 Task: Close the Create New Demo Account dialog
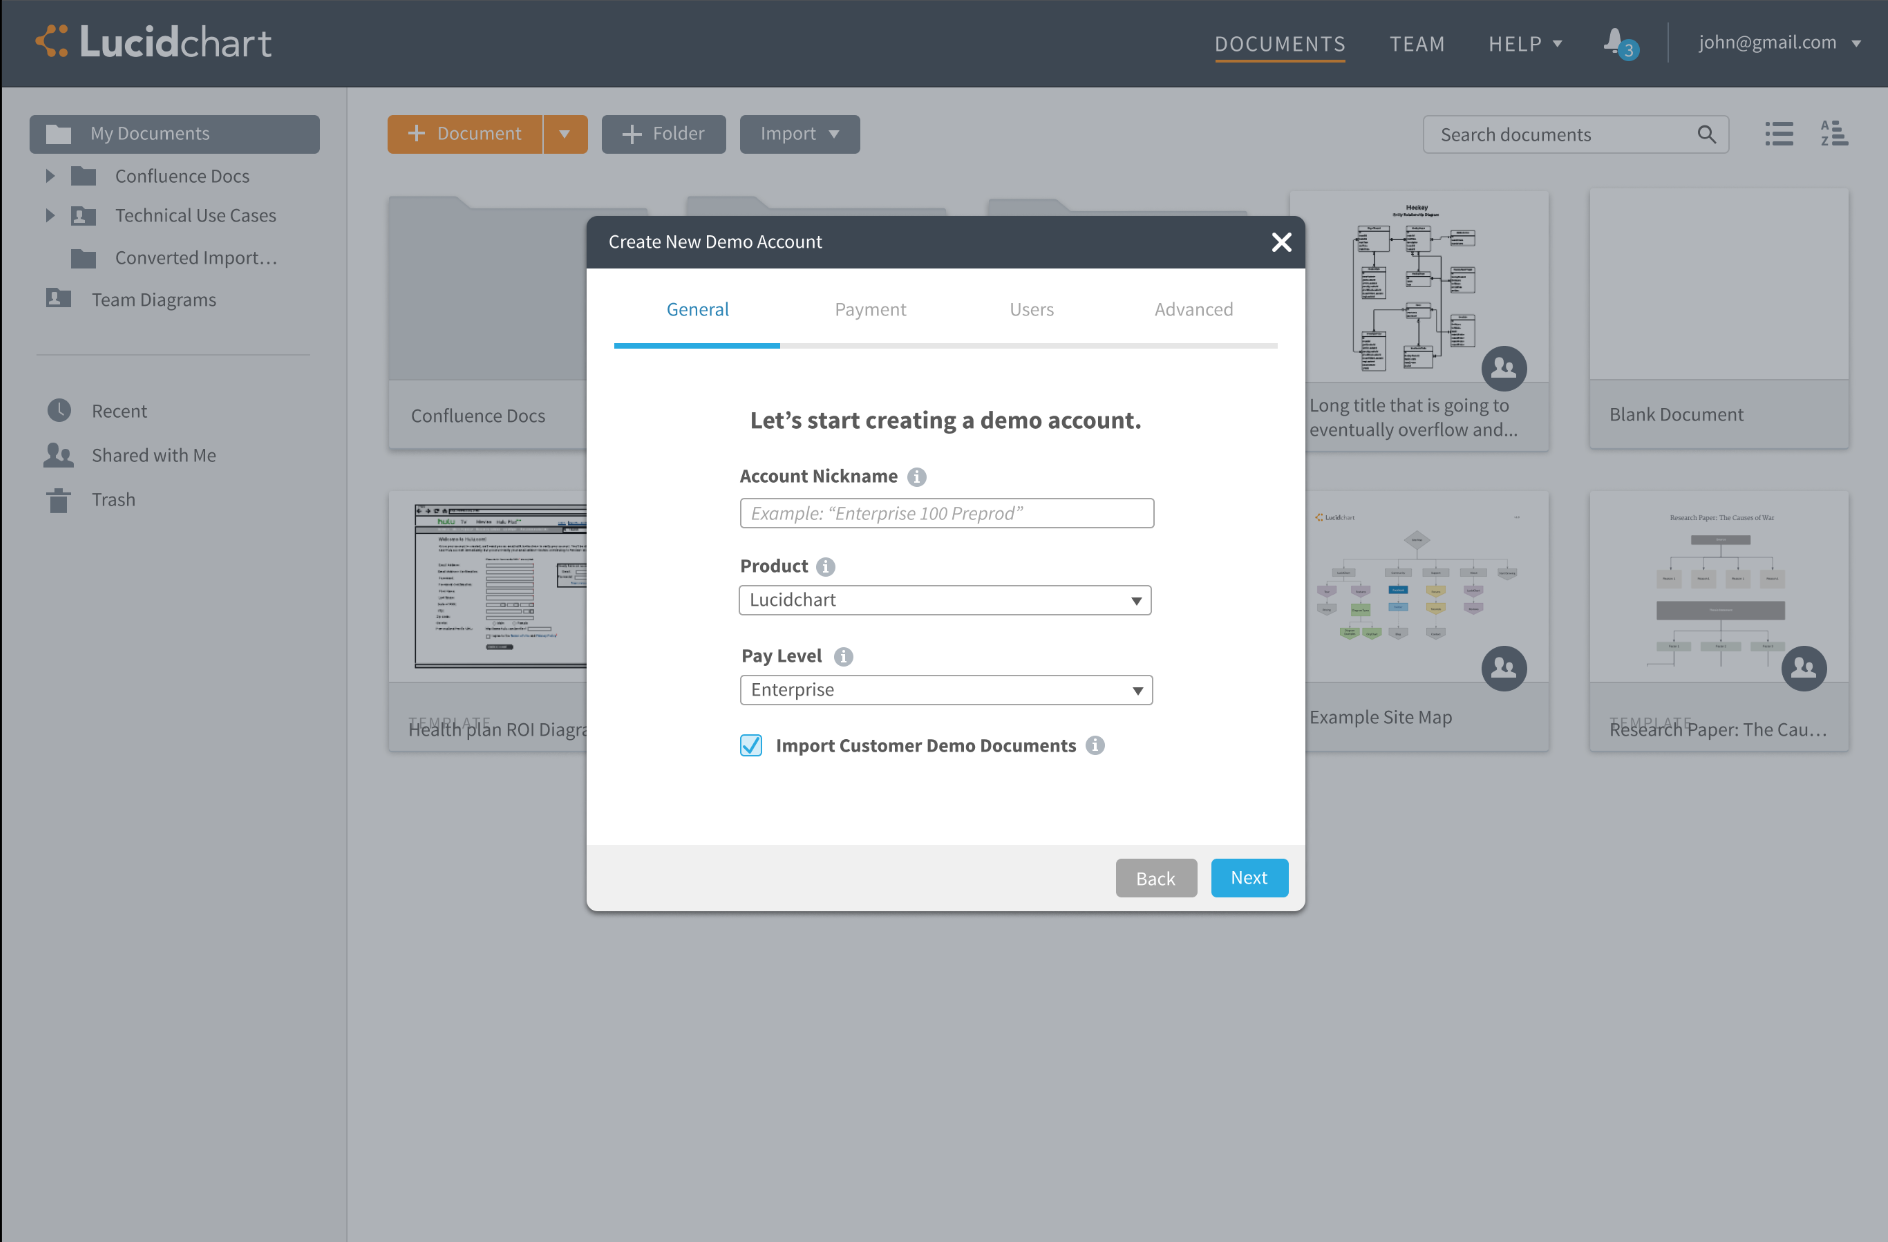1281,242
